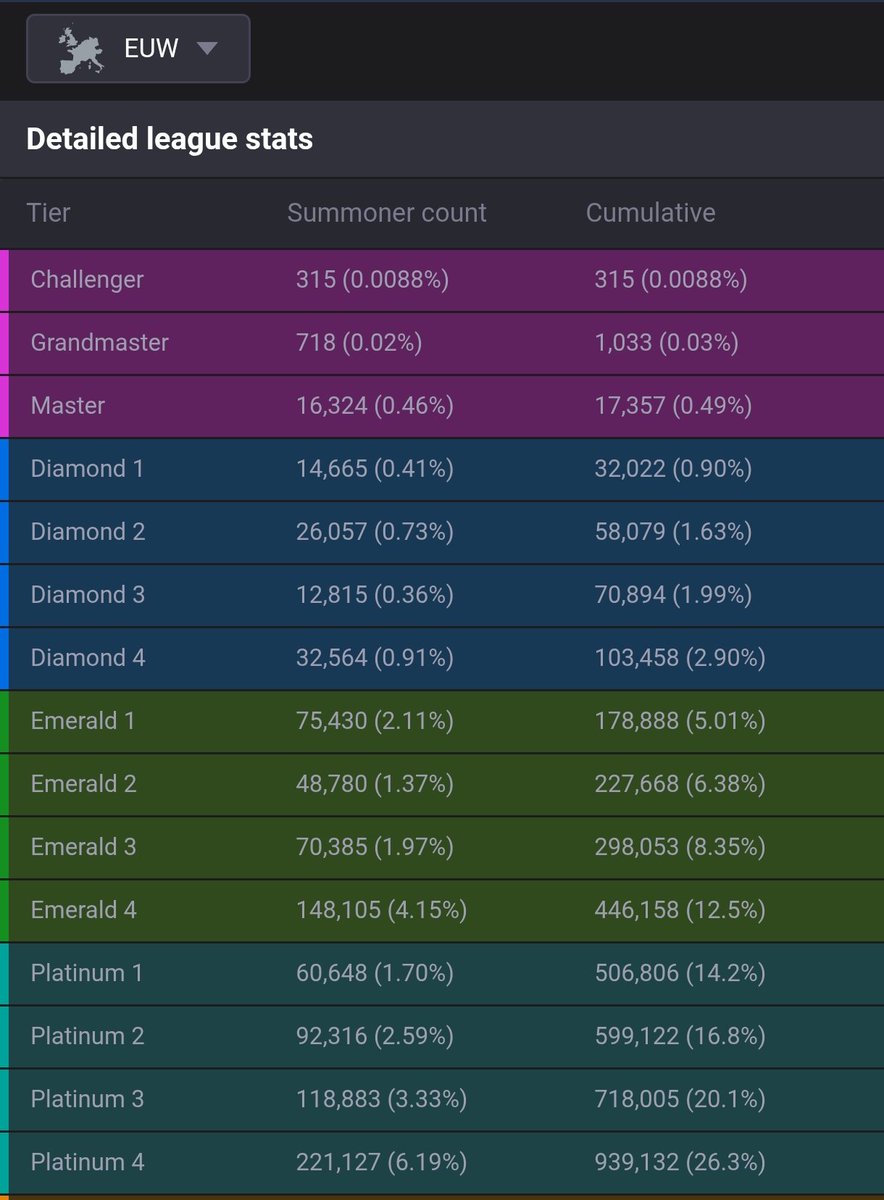
Task: Click Diamond 3 cumulative 70,894 (1.99%)
Action: 673,595
